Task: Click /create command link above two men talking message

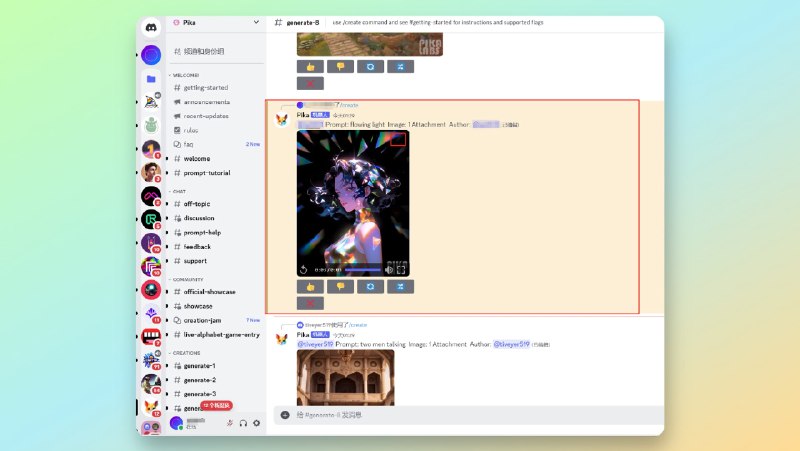Action: (358, 325)
